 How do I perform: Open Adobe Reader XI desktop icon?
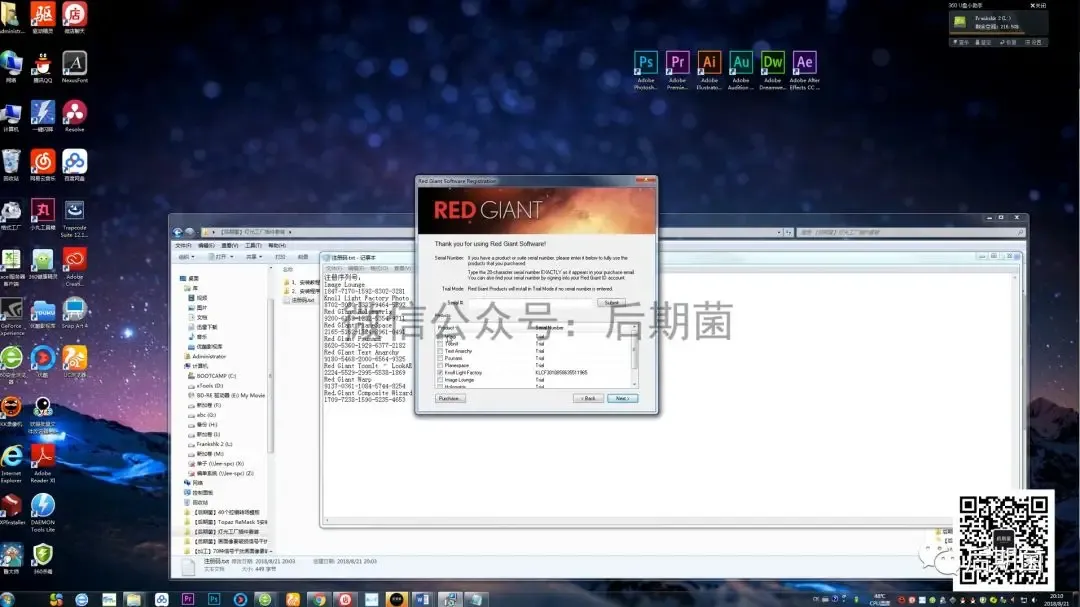[43, 464]
